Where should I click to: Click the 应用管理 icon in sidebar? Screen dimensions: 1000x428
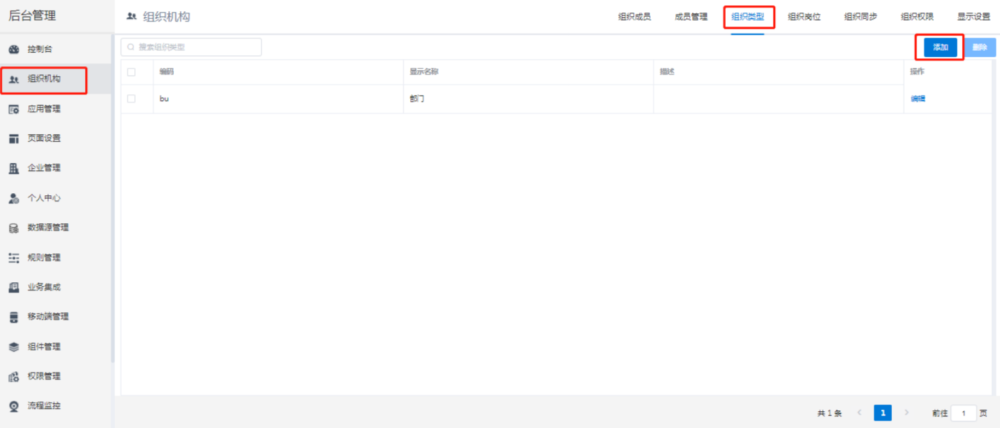(x=14, y=109)
